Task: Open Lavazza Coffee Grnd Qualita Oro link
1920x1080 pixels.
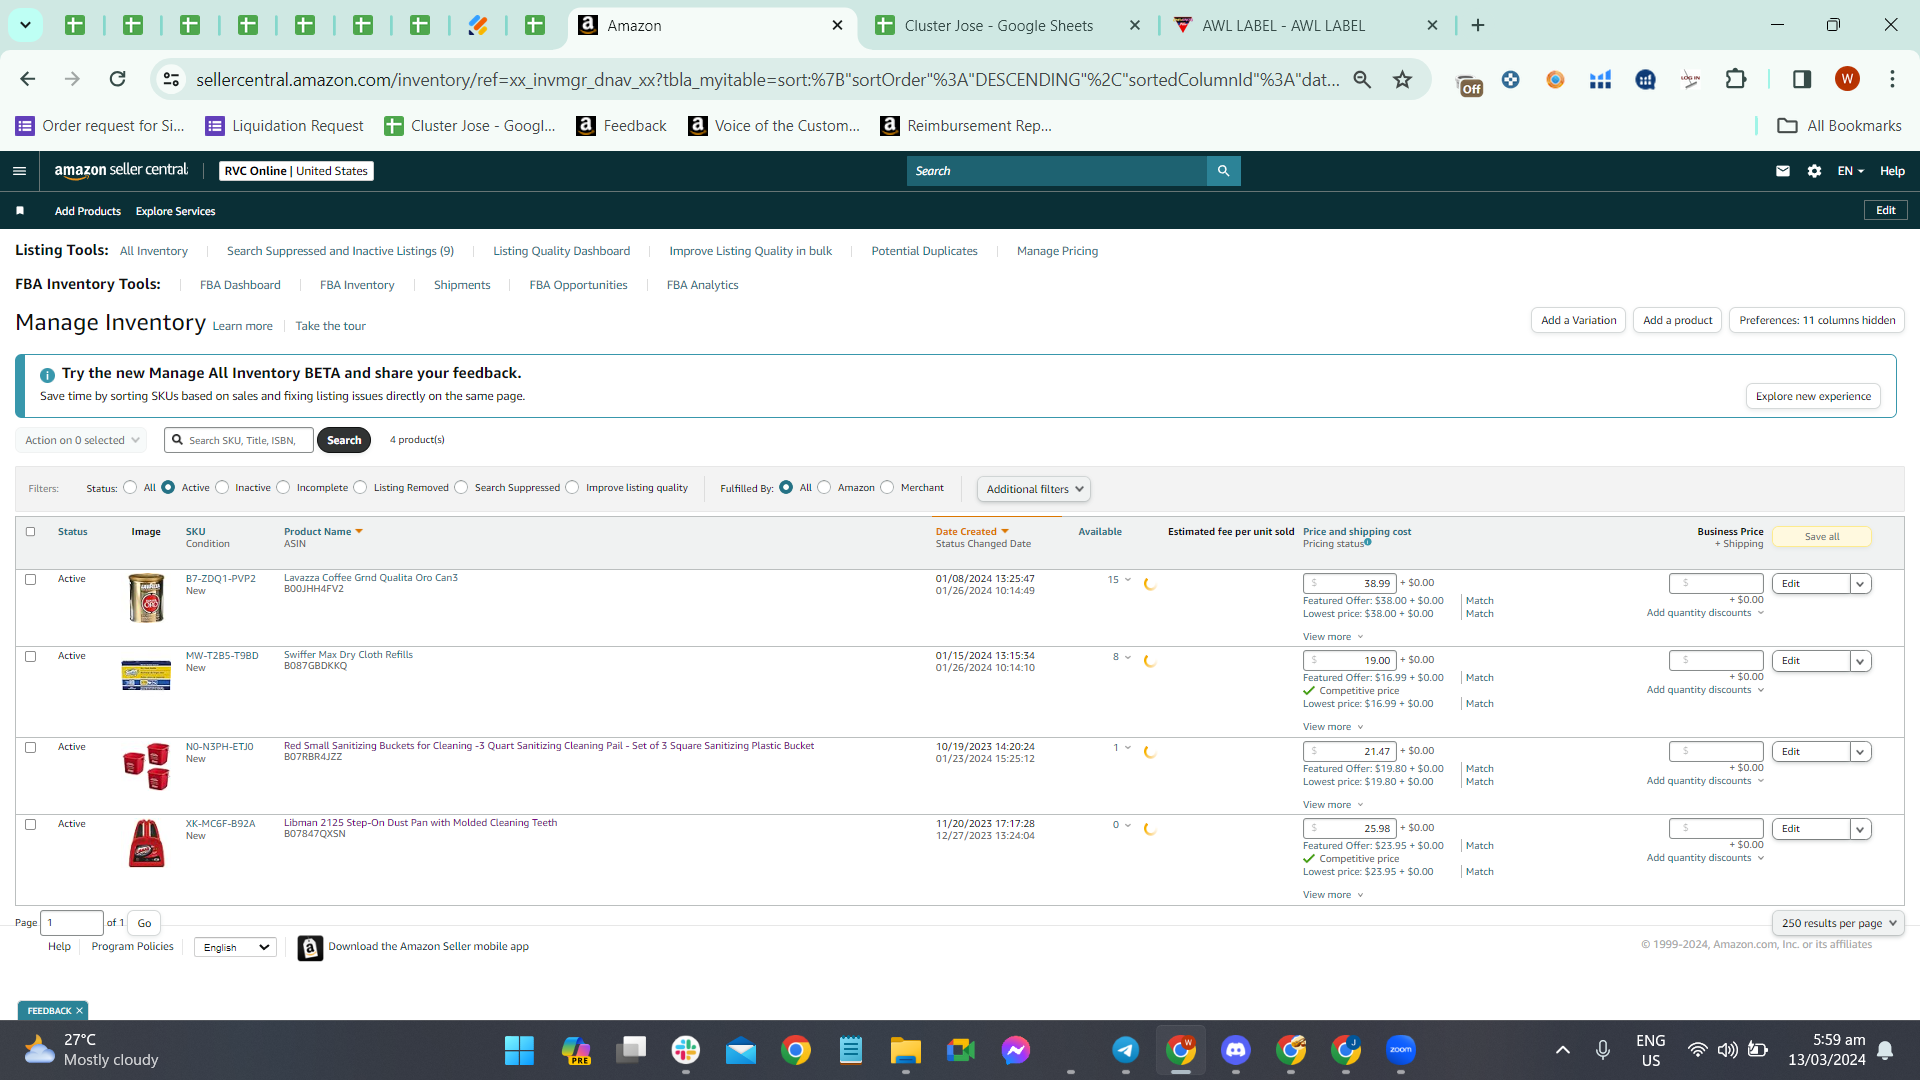Action: click(370, 578)
